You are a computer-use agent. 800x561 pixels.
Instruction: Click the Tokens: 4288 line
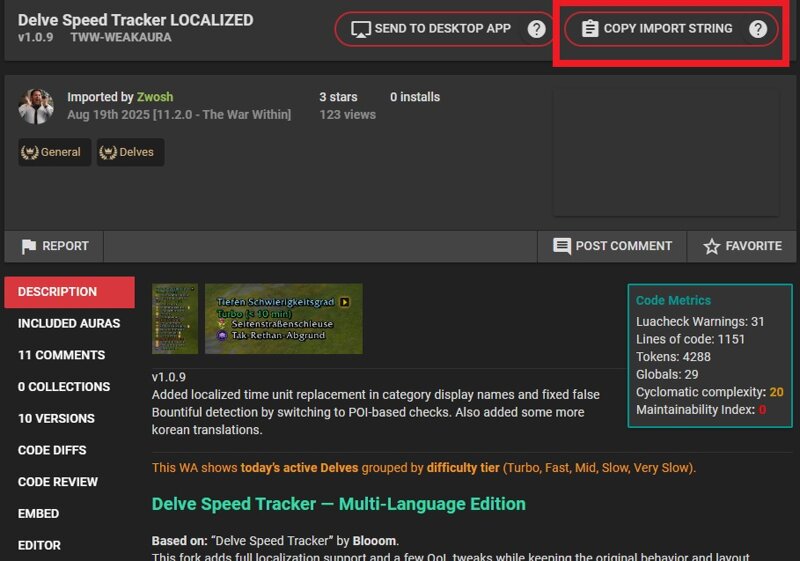point(673,357)
